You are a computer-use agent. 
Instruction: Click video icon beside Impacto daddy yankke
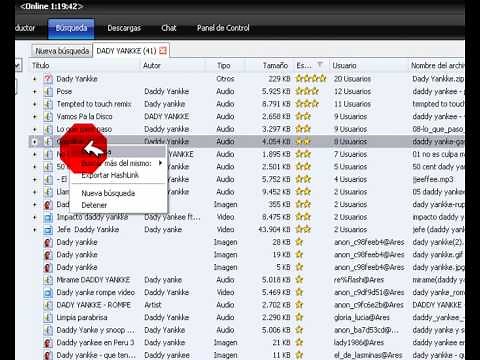[48, 217]
